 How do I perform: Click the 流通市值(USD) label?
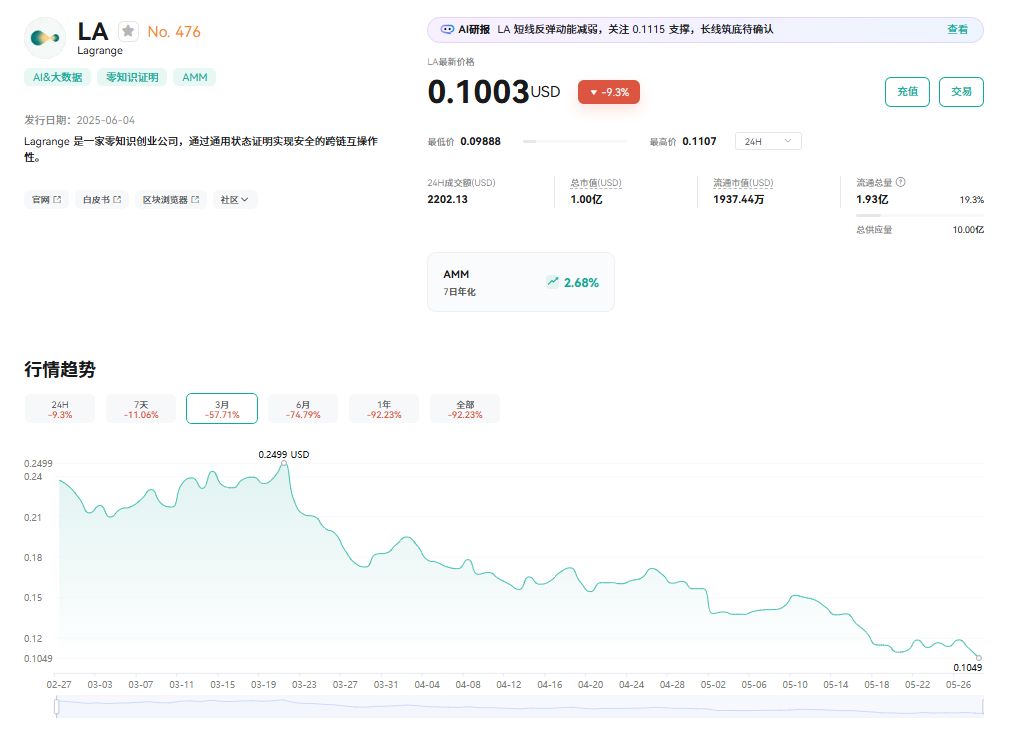tap(743, 183)
